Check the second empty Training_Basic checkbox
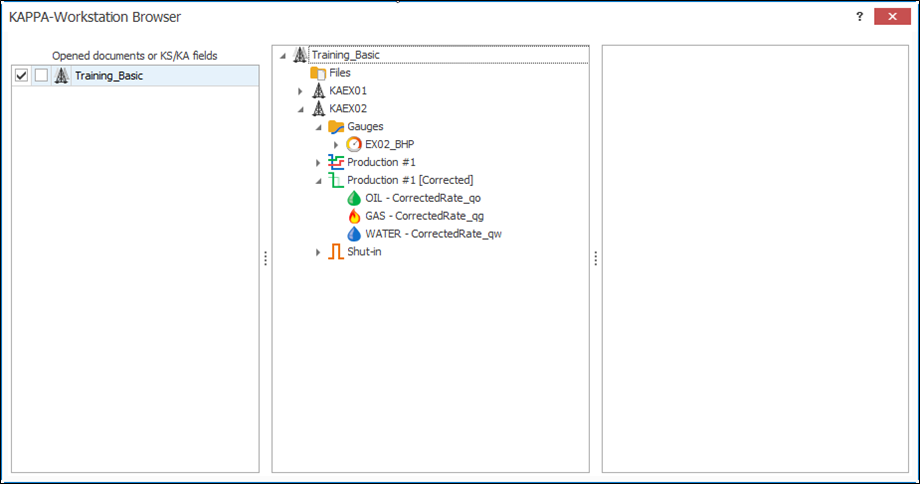This screenshot has width=920, height=484. [x=41, y=76]
